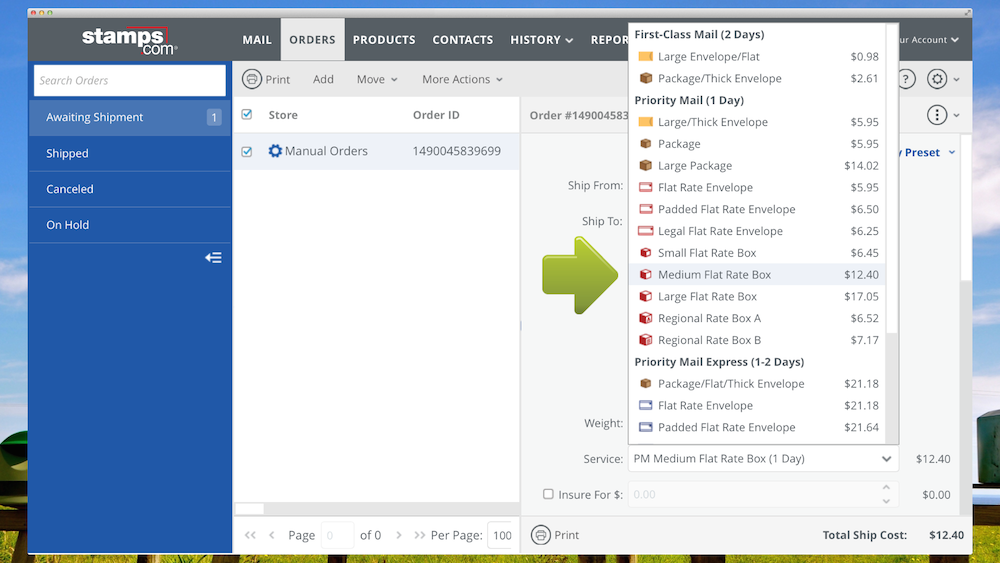Click the bottom Print icon button

tap(541, 535)
